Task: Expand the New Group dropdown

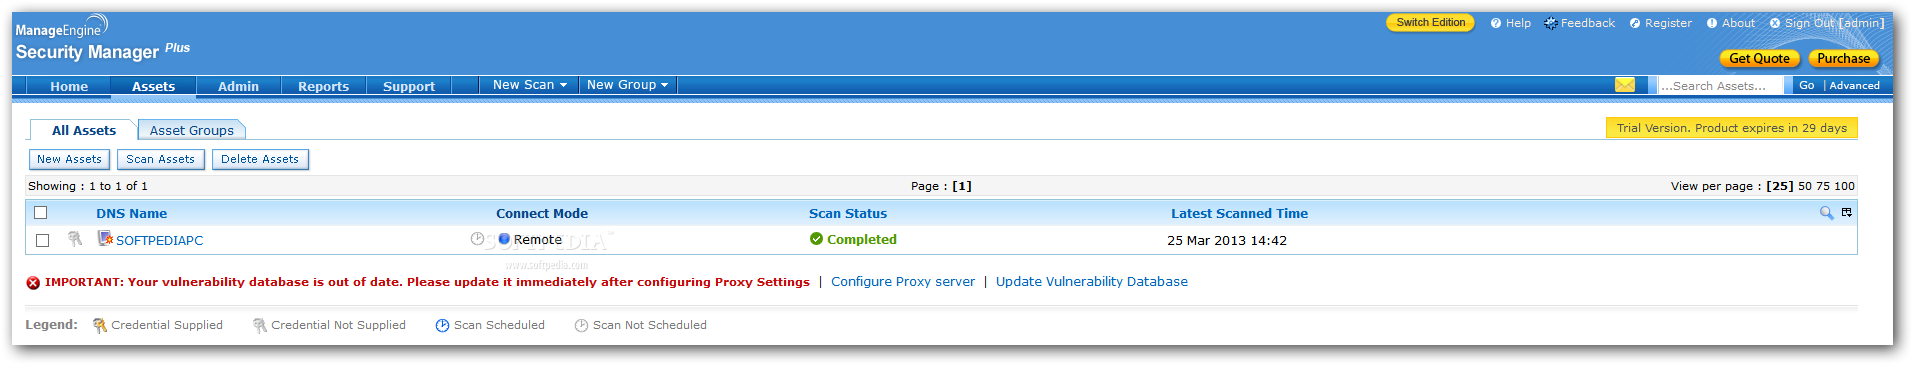Action: pyautogui.click(x=628, y=85)
